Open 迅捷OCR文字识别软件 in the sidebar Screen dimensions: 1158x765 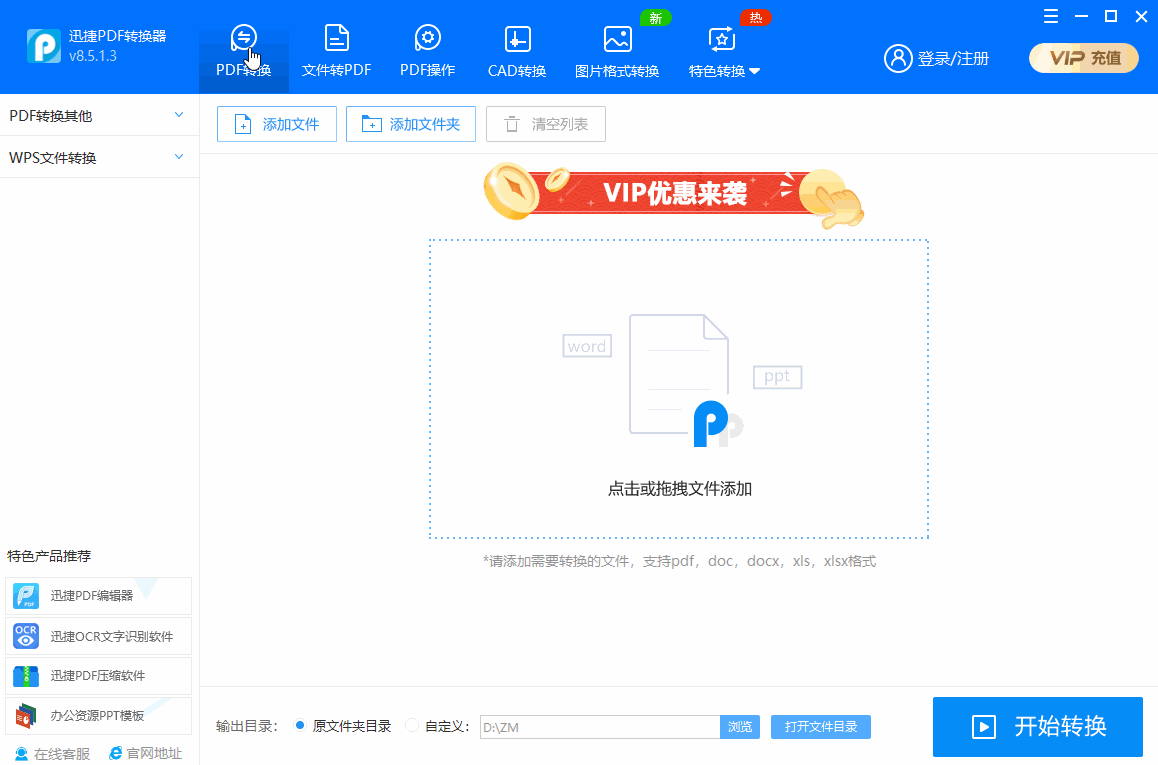click(x=98, y=636)
